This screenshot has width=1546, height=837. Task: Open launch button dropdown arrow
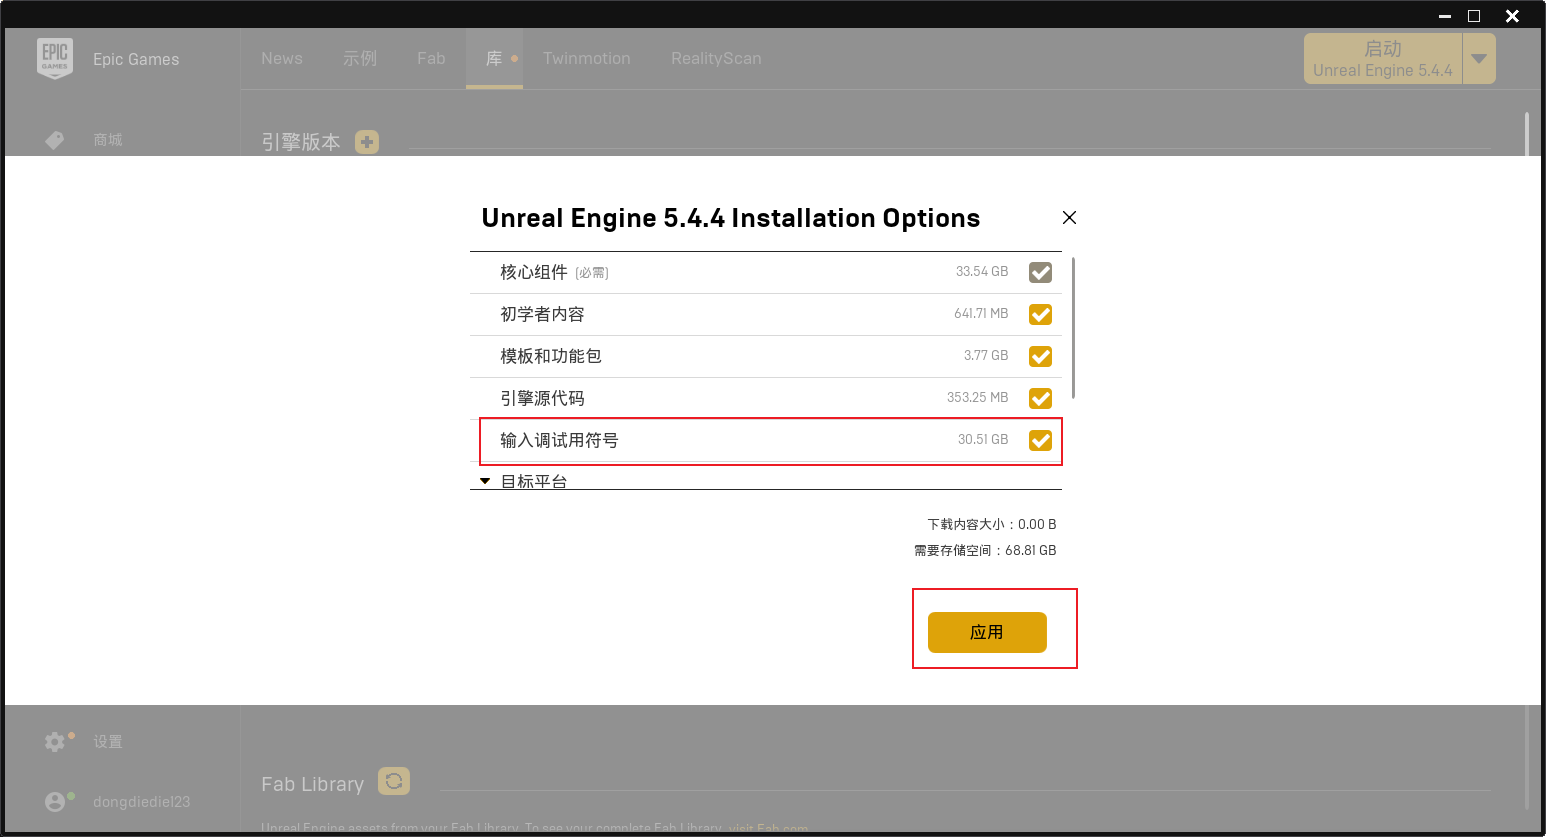point(1479,58)
